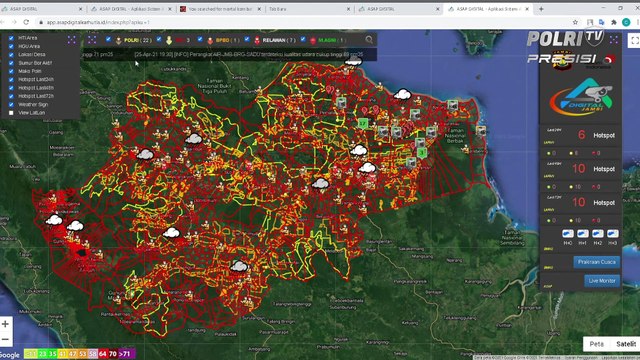Open the search magnifier in filter bar

(369, 40)
